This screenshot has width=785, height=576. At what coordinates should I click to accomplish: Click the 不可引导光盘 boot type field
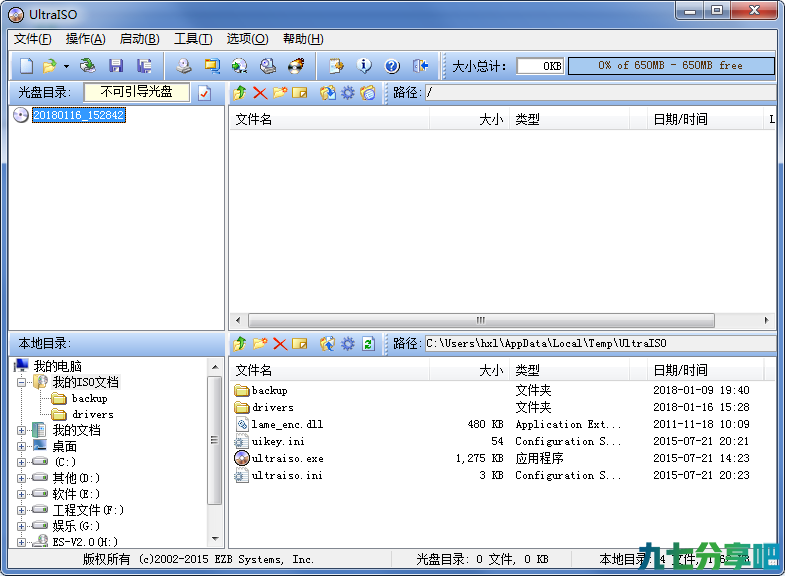click(x=137, y=92)
